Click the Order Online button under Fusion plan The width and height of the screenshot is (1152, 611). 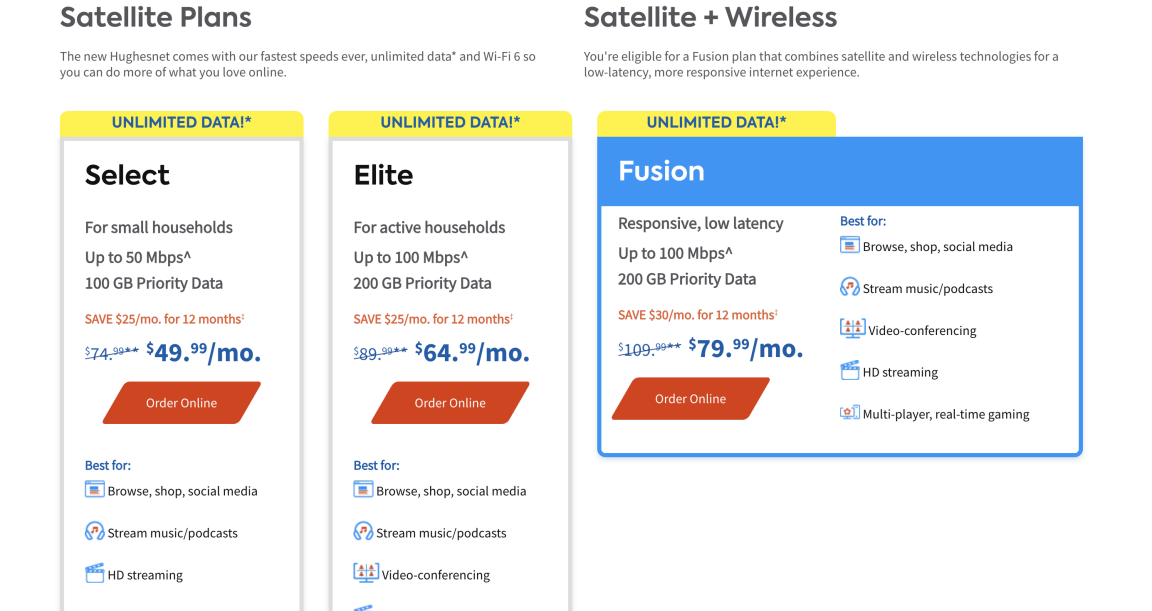[691, 399]
